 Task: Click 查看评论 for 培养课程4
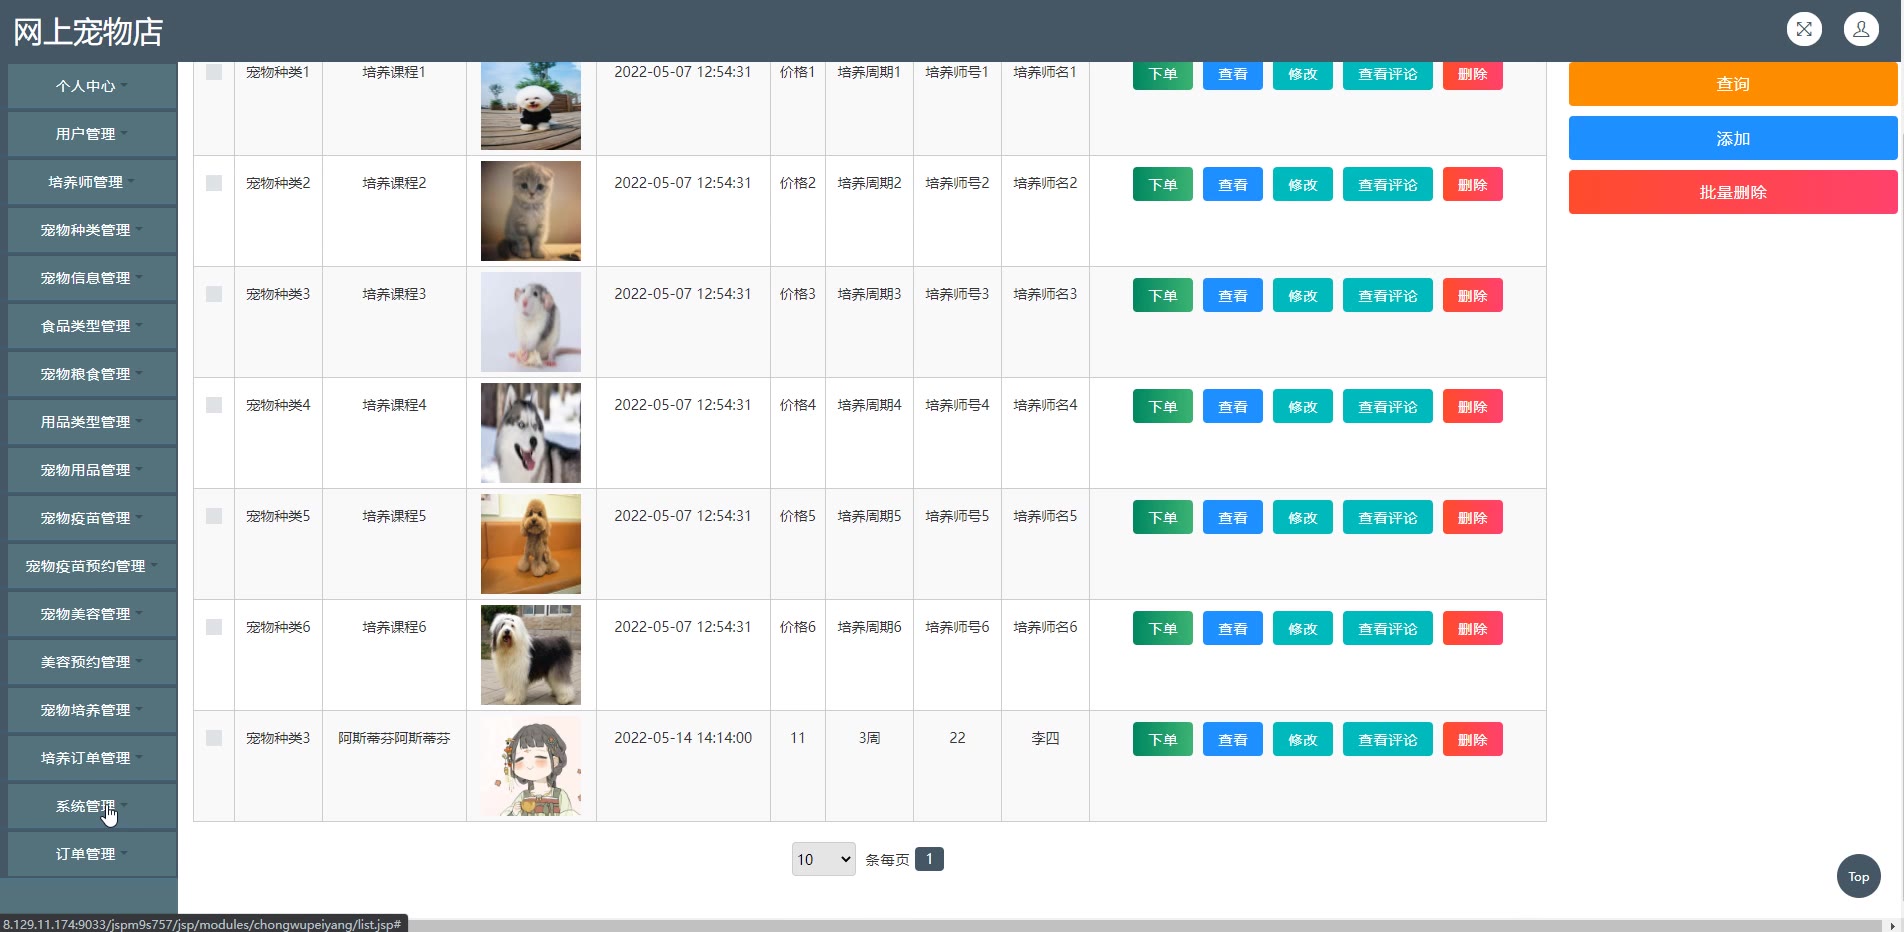pyautogui.click(x=1388, y=407)
